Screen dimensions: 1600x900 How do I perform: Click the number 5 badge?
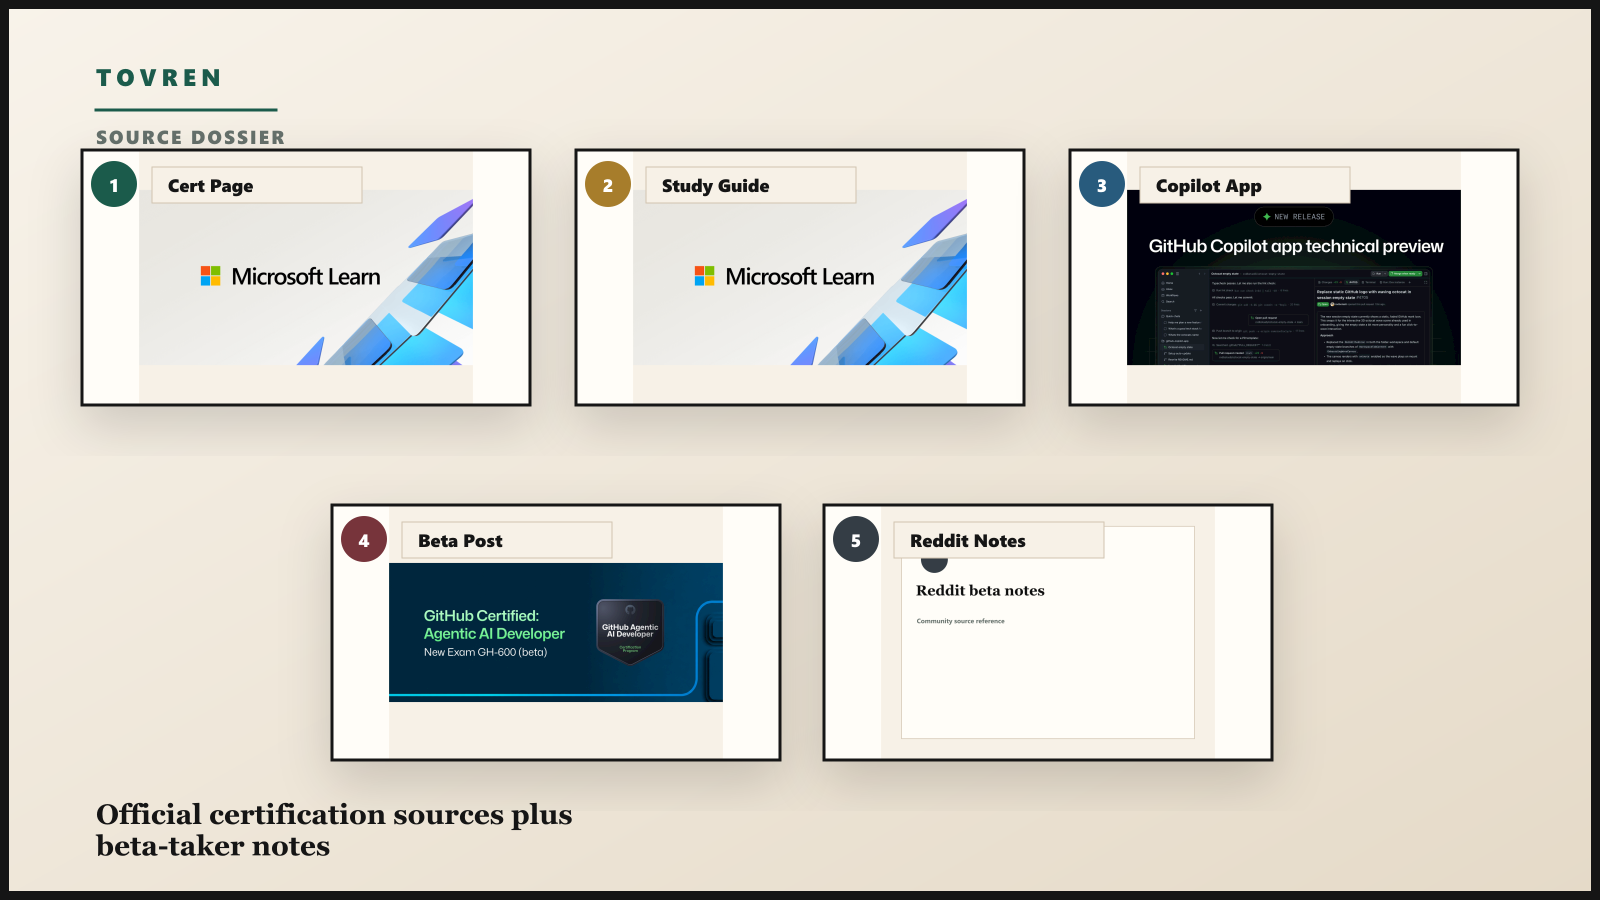pyautogui.click(x=856, y=540)
